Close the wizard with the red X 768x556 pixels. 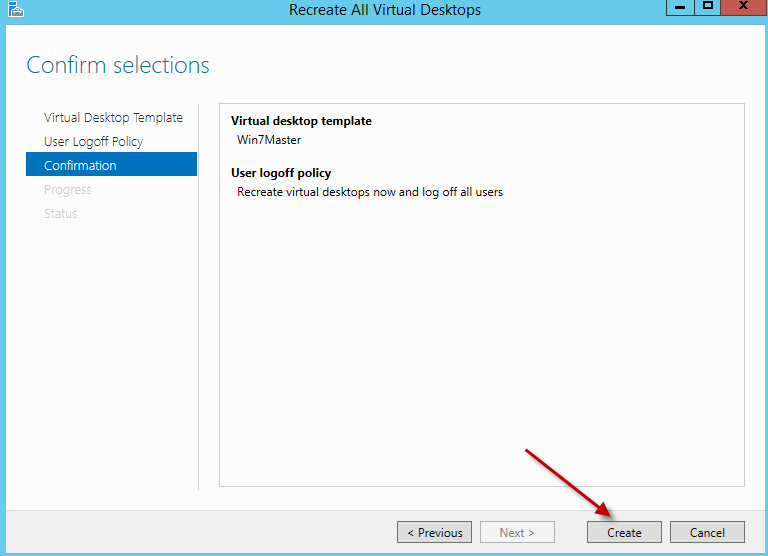click(743, 8)
